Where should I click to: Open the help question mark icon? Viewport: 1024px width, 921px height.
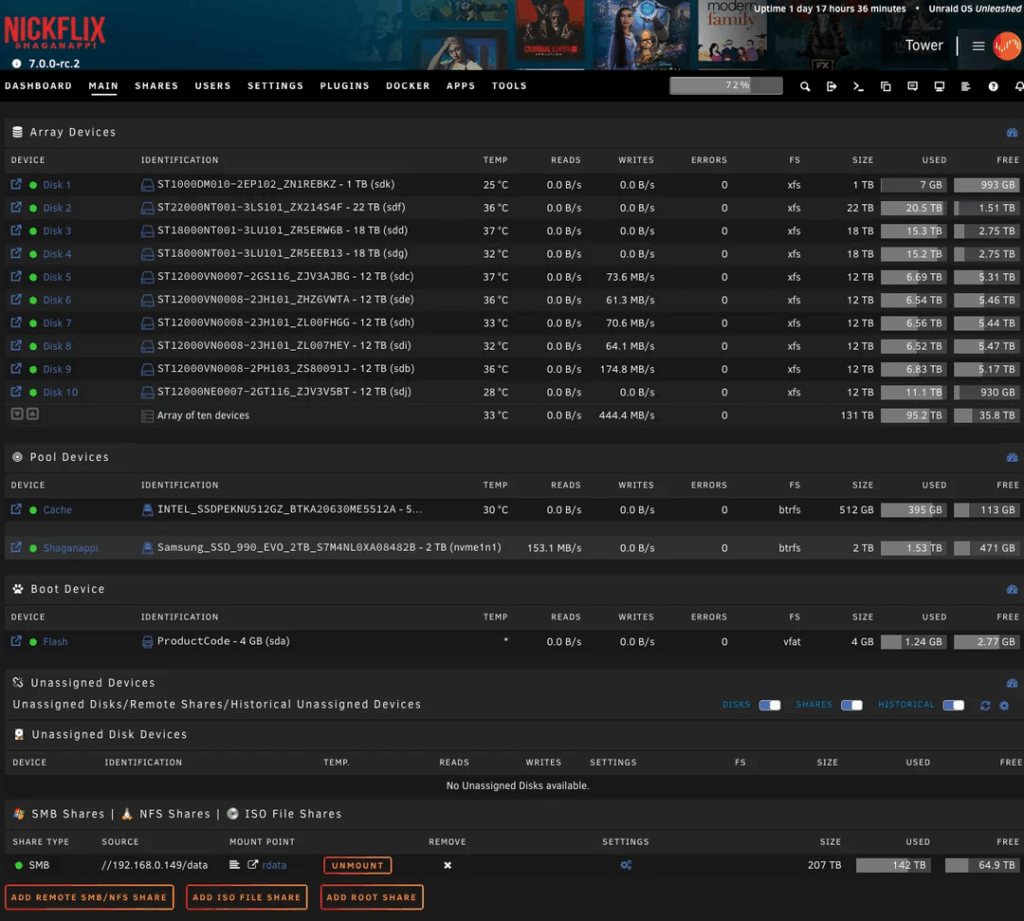pos(993,86)
